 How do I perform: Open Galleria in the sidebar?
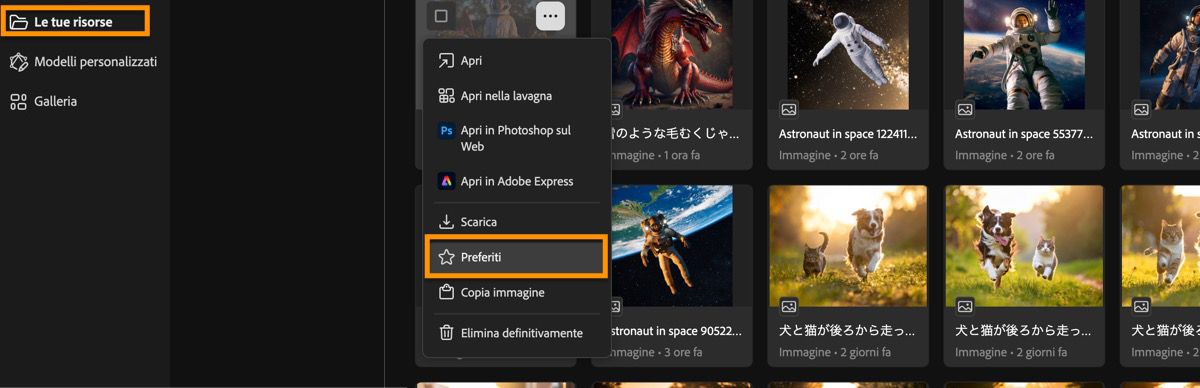(44, 101)
